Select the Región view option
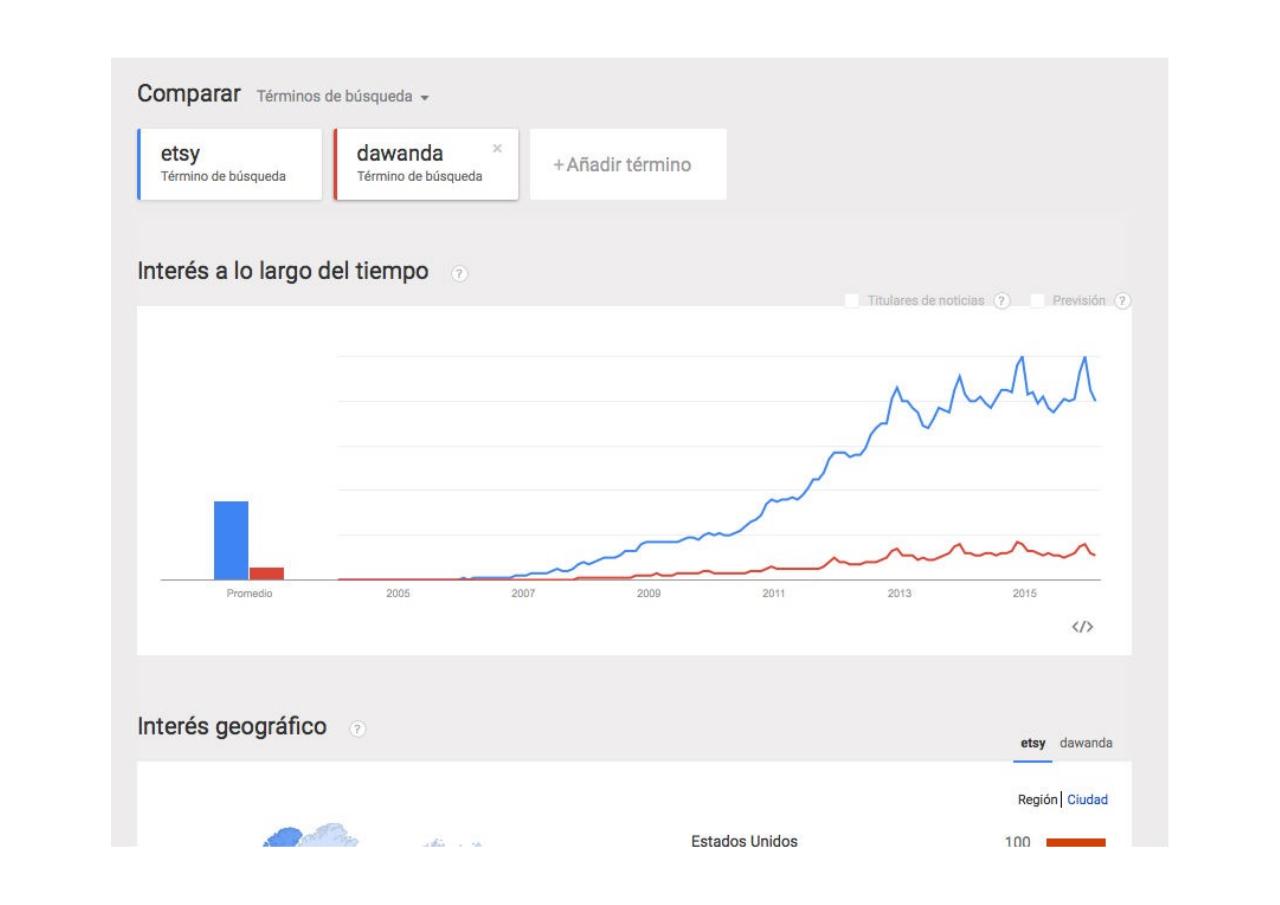 pyautogui.click(x=1038, y=800)
